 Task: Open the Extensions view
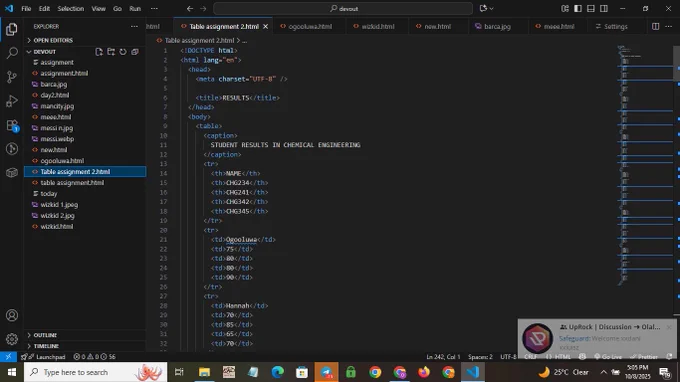12,125
